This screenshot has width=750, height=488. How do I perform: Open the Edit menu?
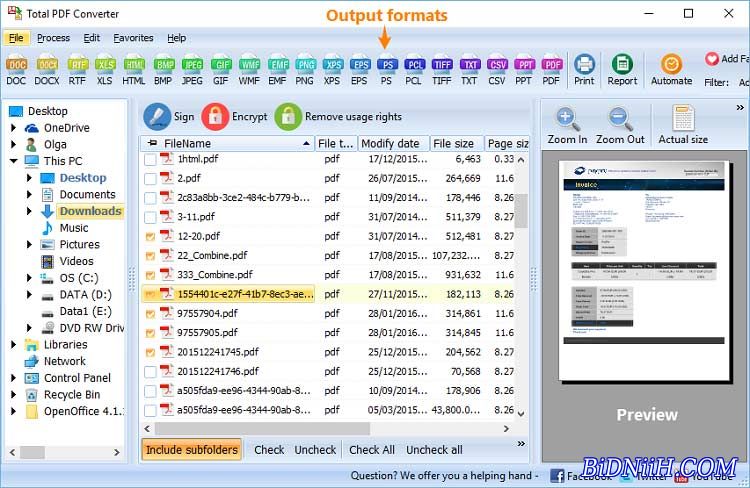[x=91, y=38]
